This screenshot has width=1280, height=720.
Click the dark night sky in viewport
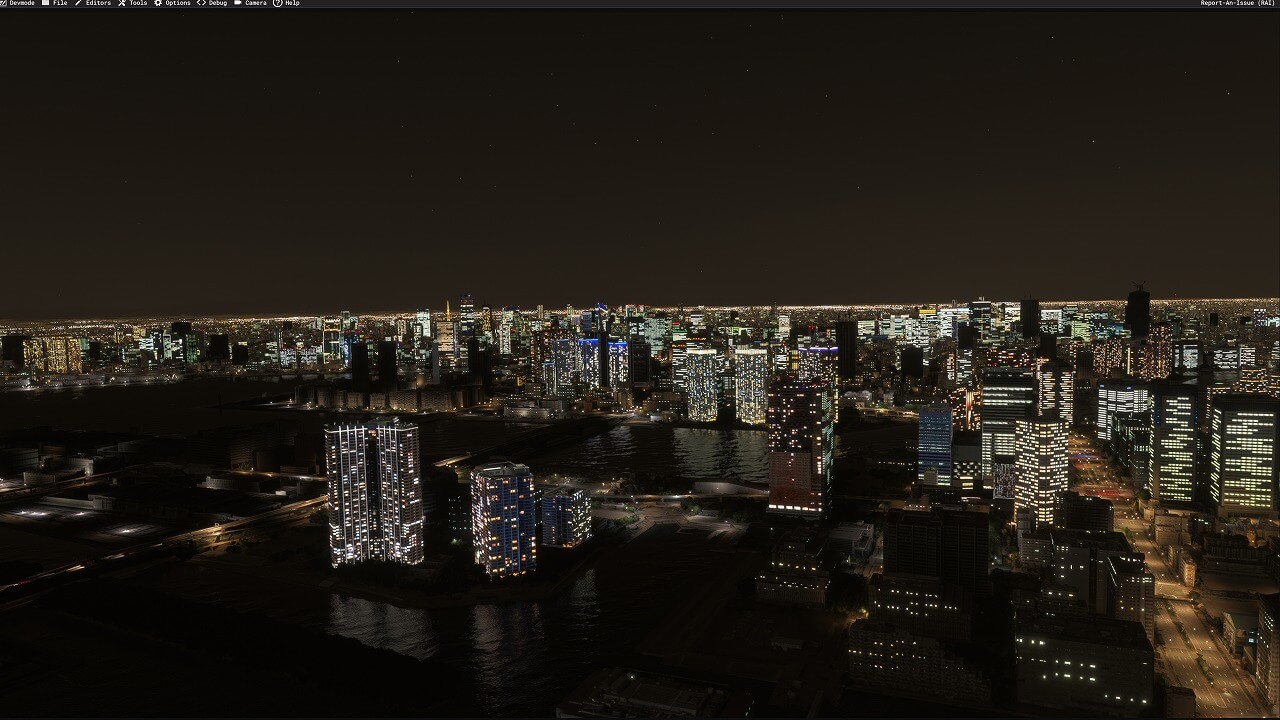point(640,150)
